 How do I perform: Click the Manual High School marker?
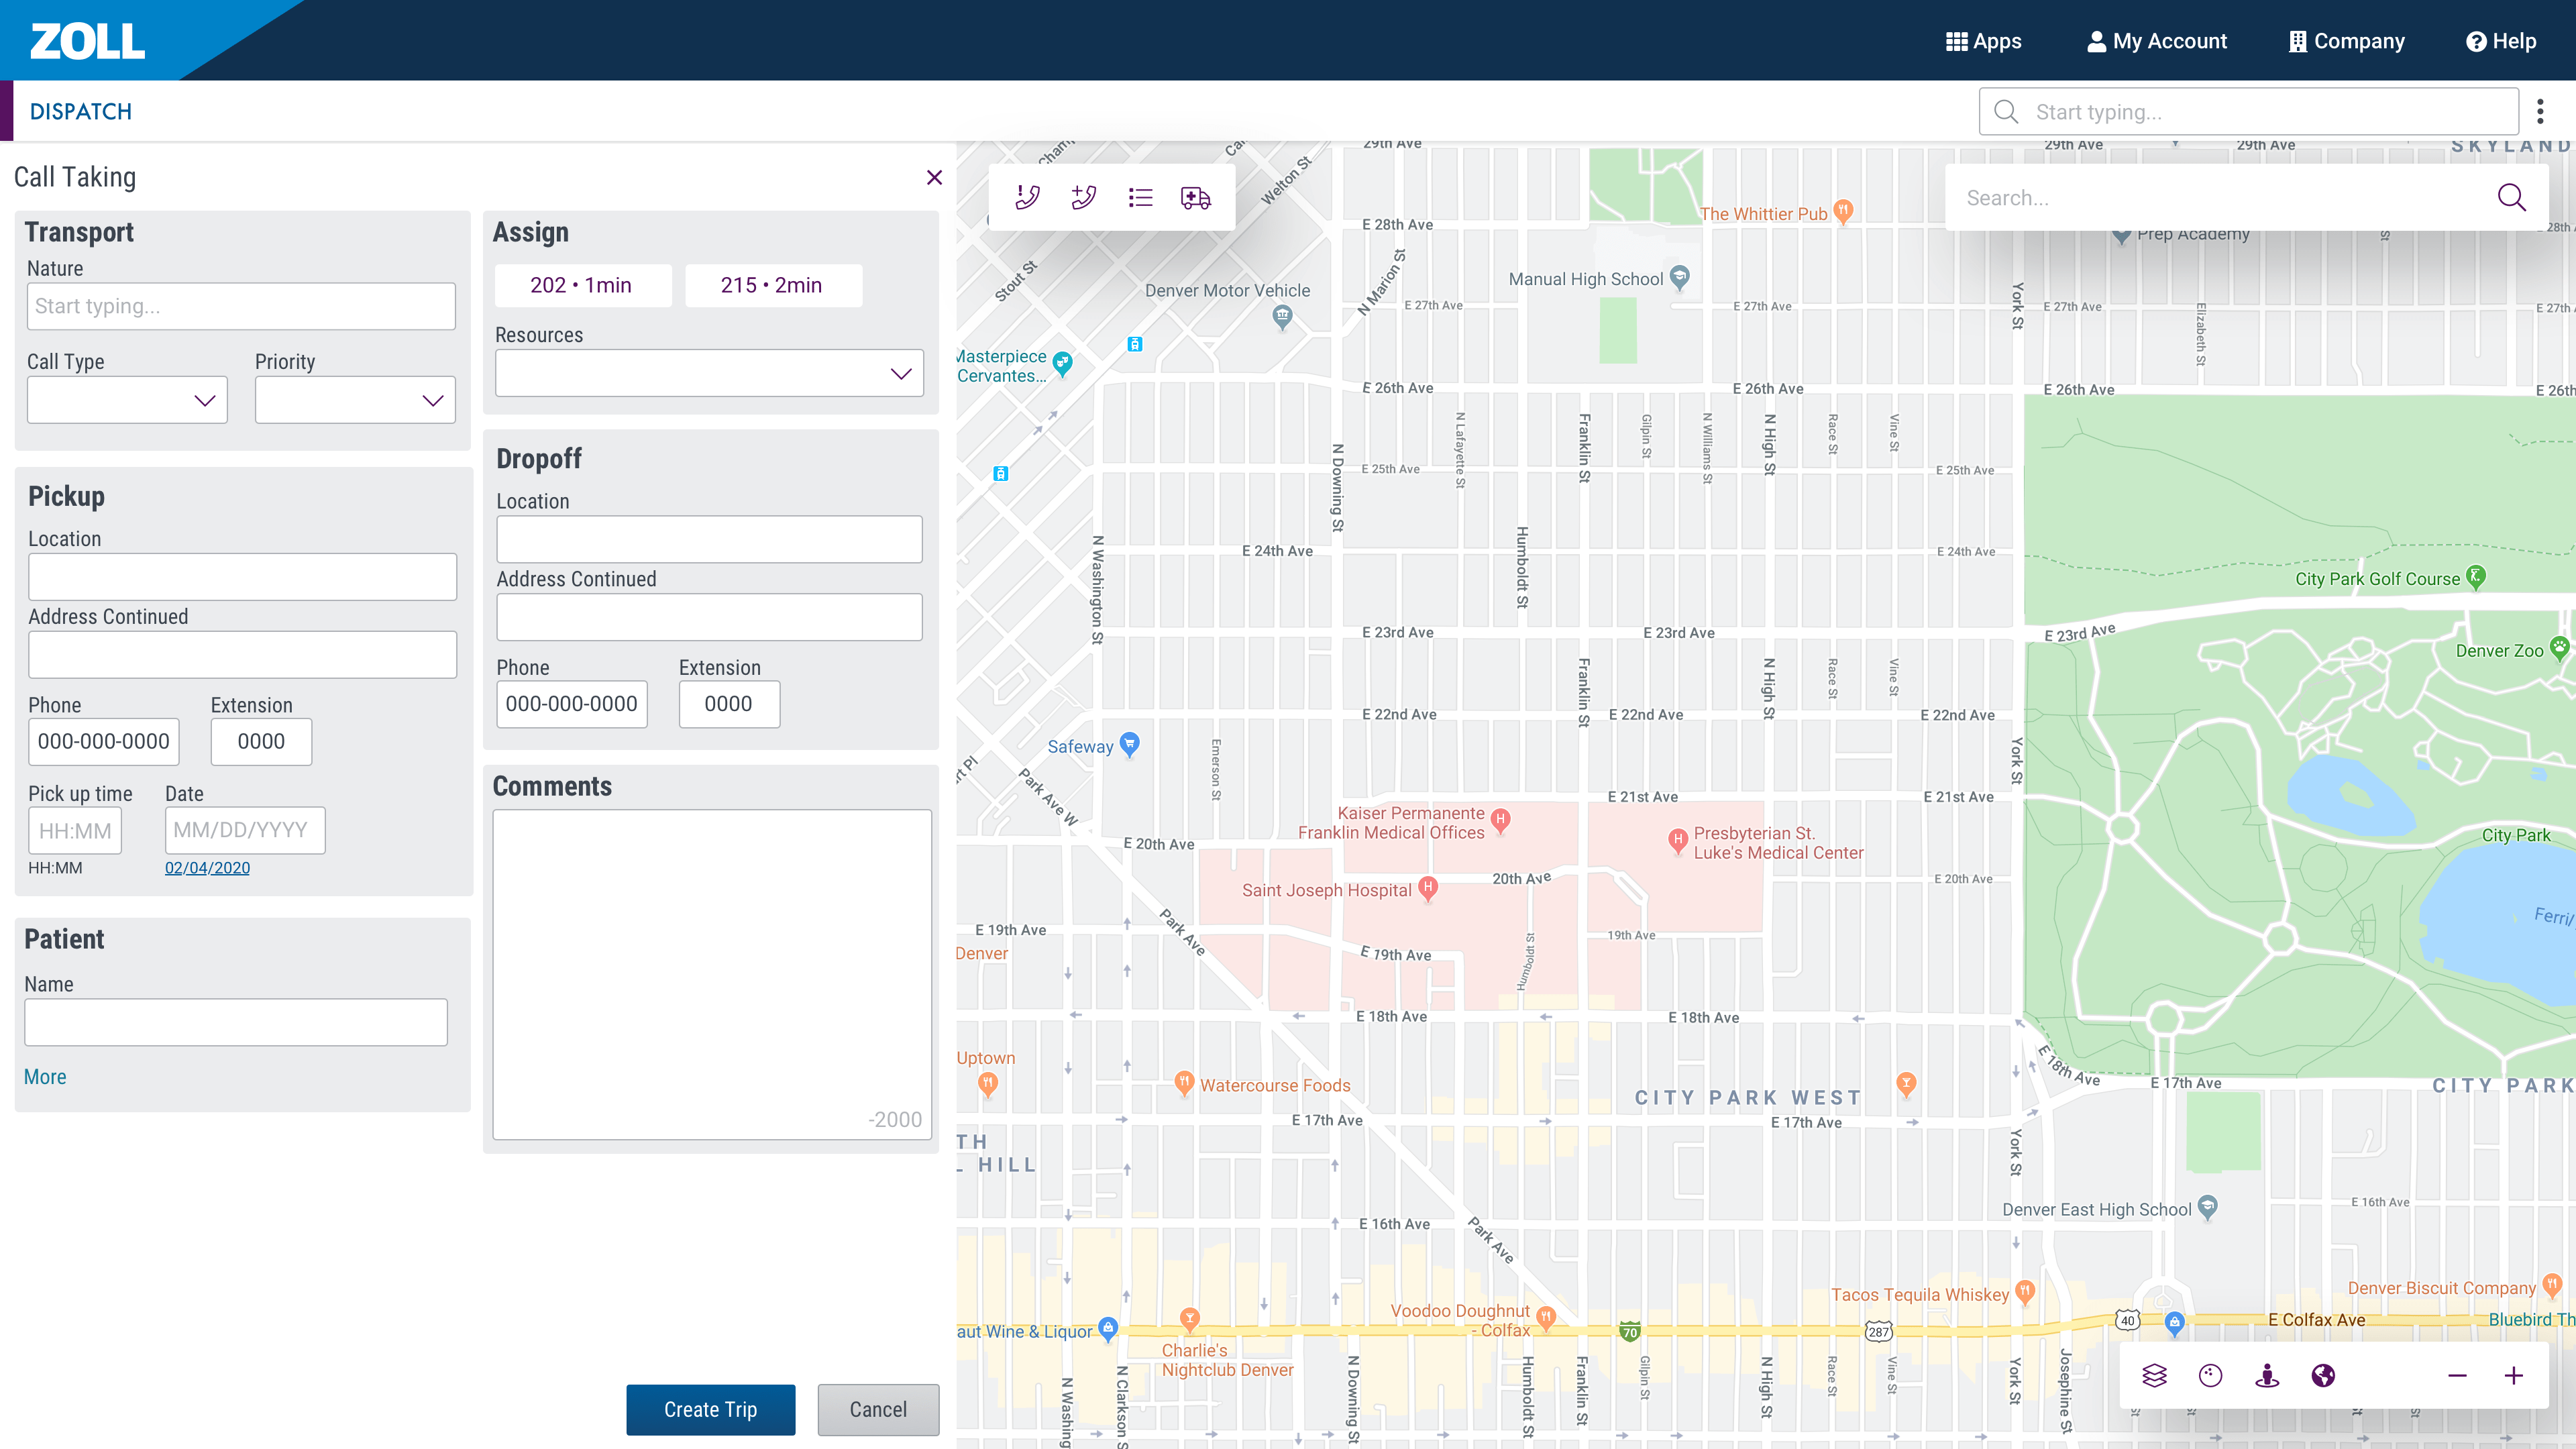[x=1680, y=277]
